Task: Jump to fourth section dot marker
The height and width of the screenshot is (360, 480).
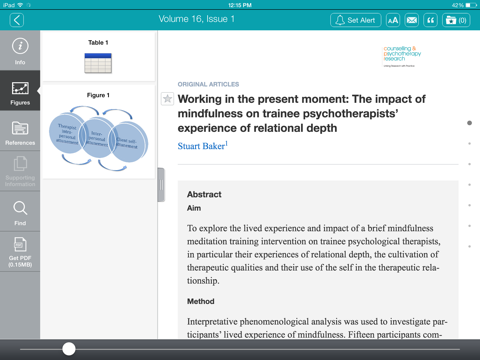Action: coord(469,185)
